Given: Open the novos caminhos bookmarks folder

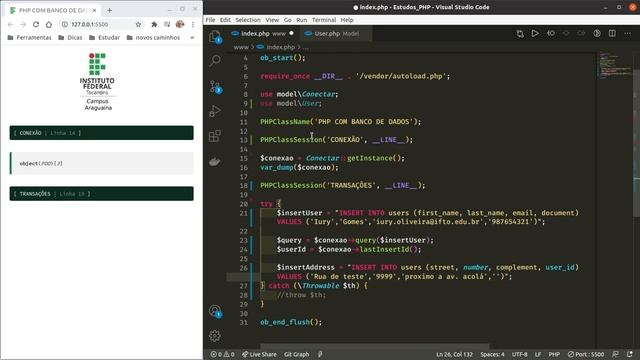Looking at the screenshot, I should (x=153, y=38).
